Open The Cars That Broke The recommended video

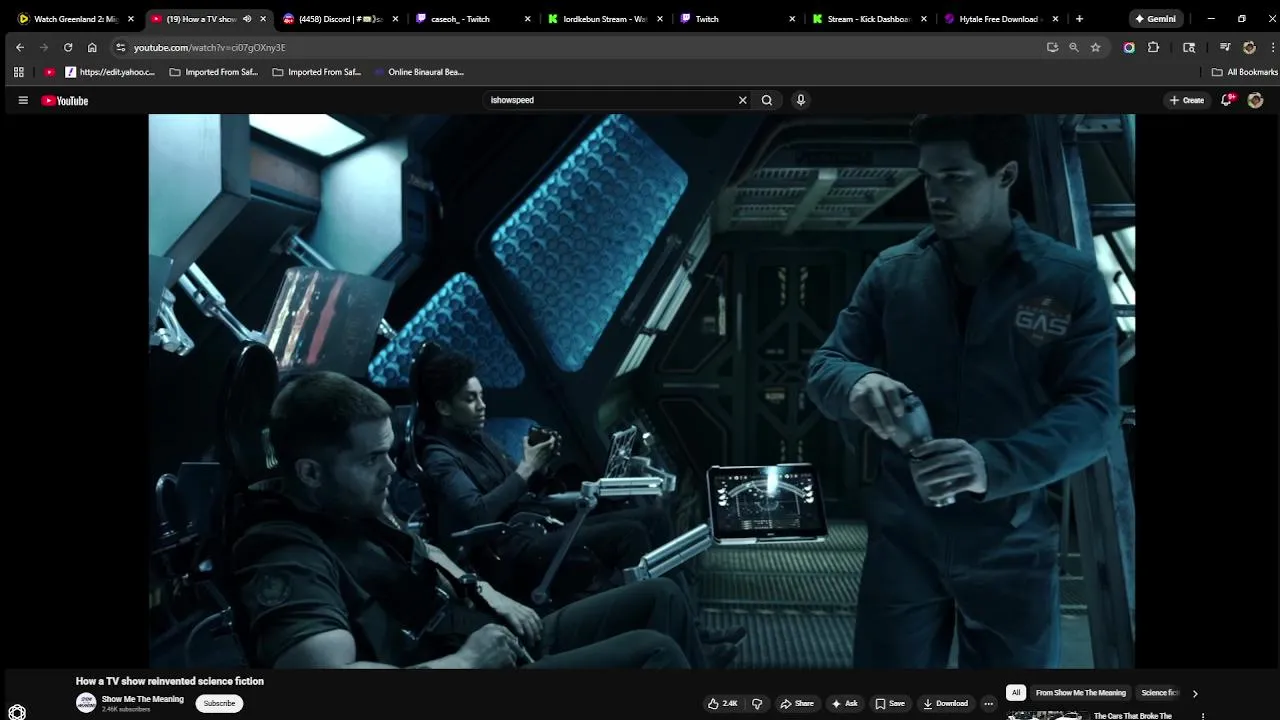(1133, 716)
